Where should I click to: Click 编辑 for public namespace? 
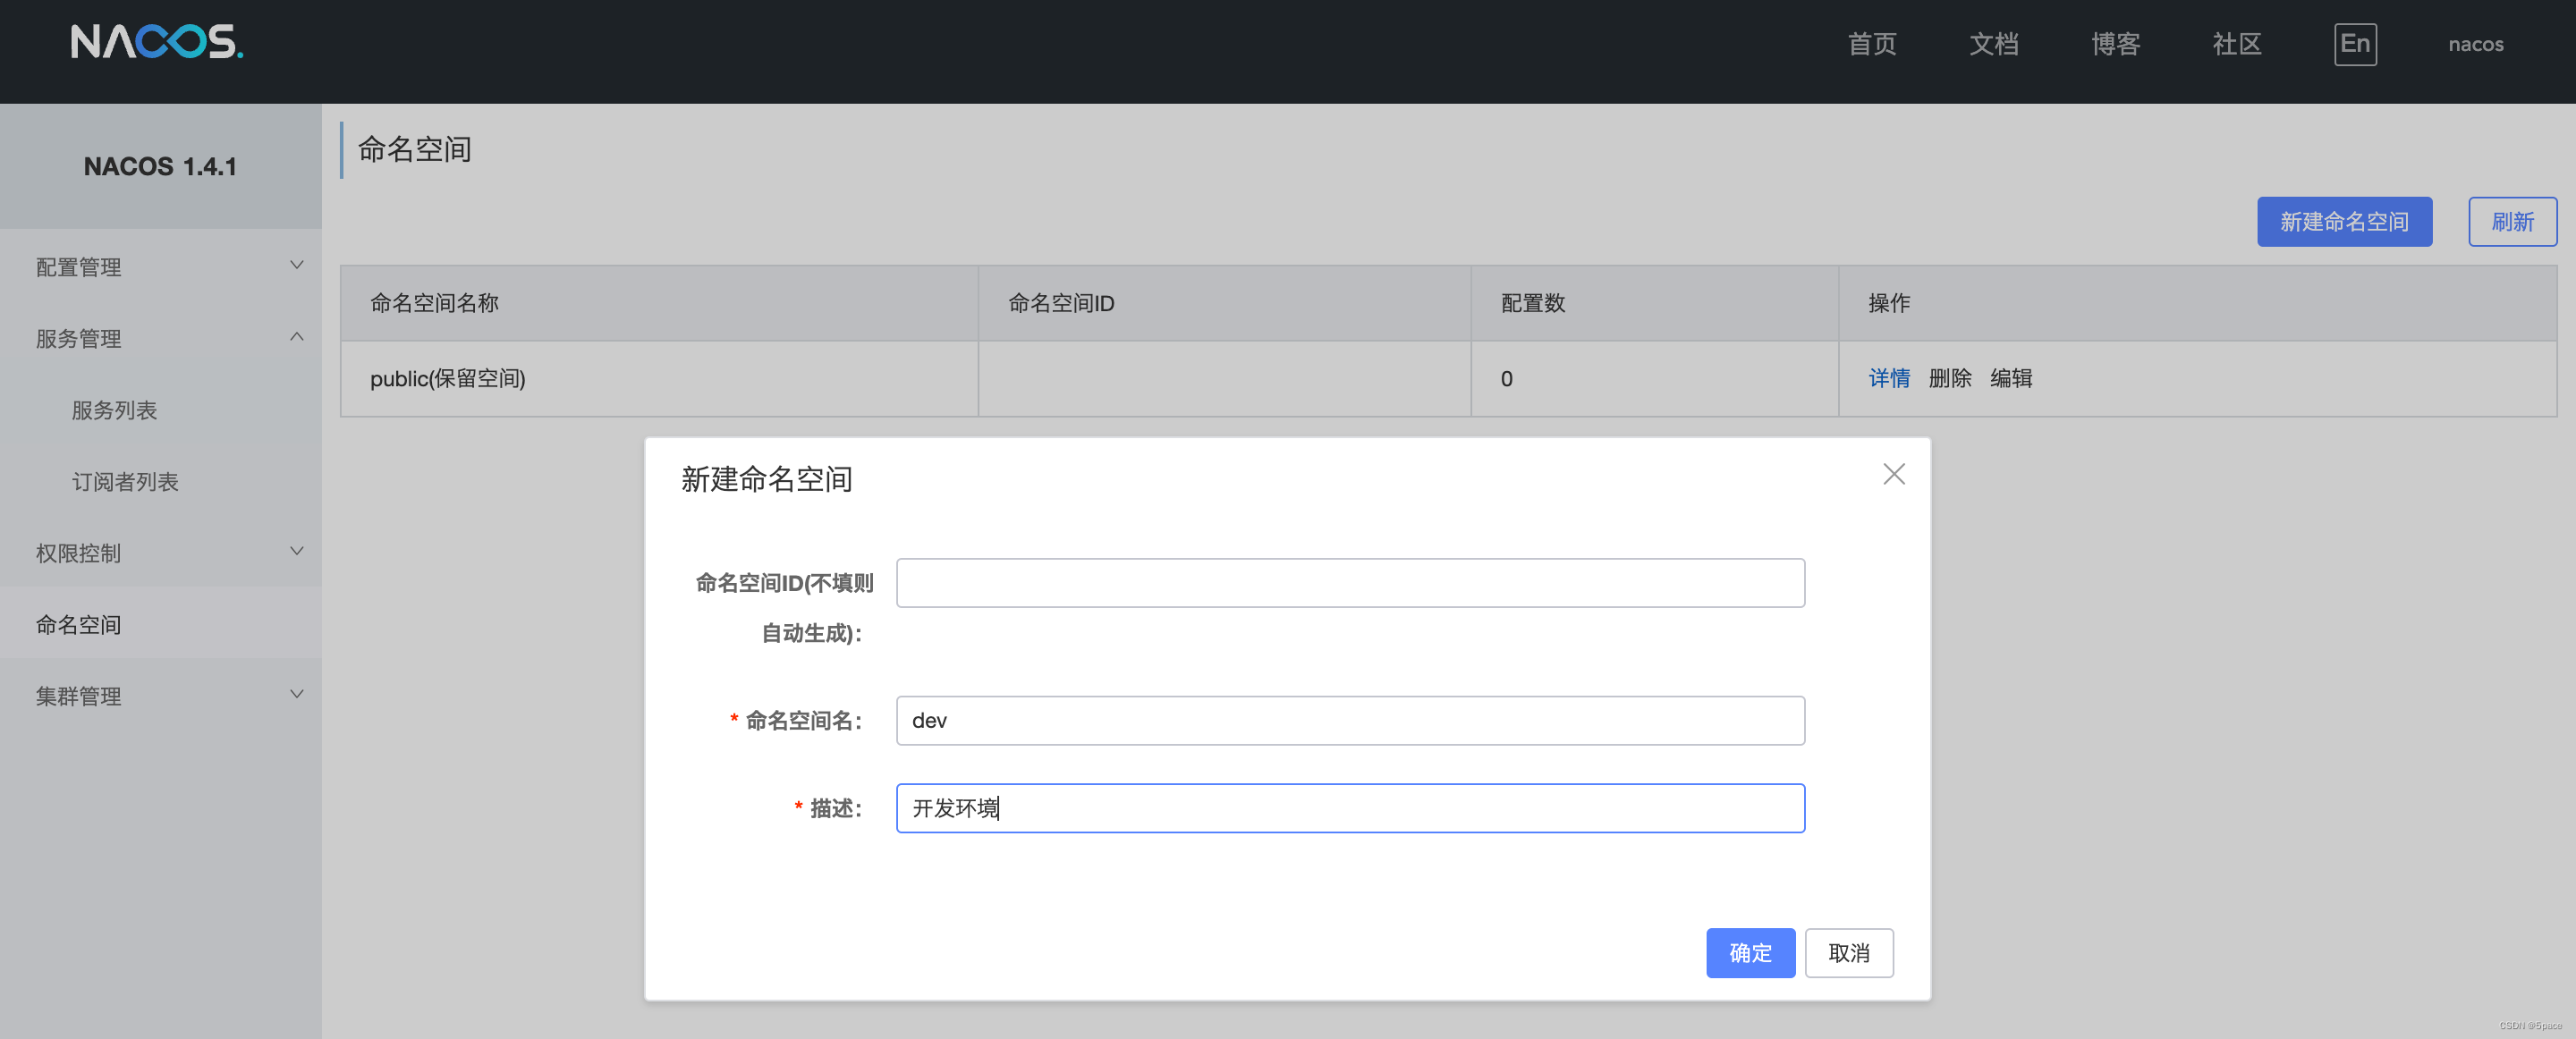coord(2011,378)
